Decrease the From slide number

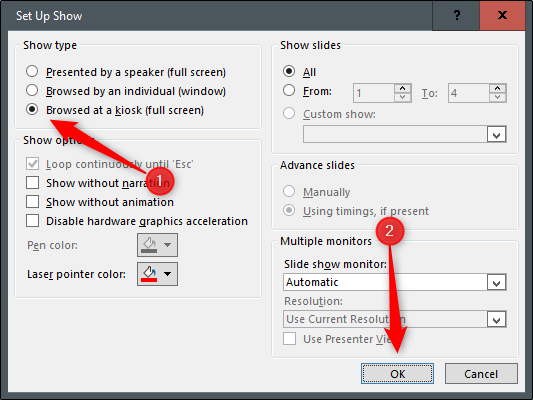pyautogui.click(x=402, y=98)
